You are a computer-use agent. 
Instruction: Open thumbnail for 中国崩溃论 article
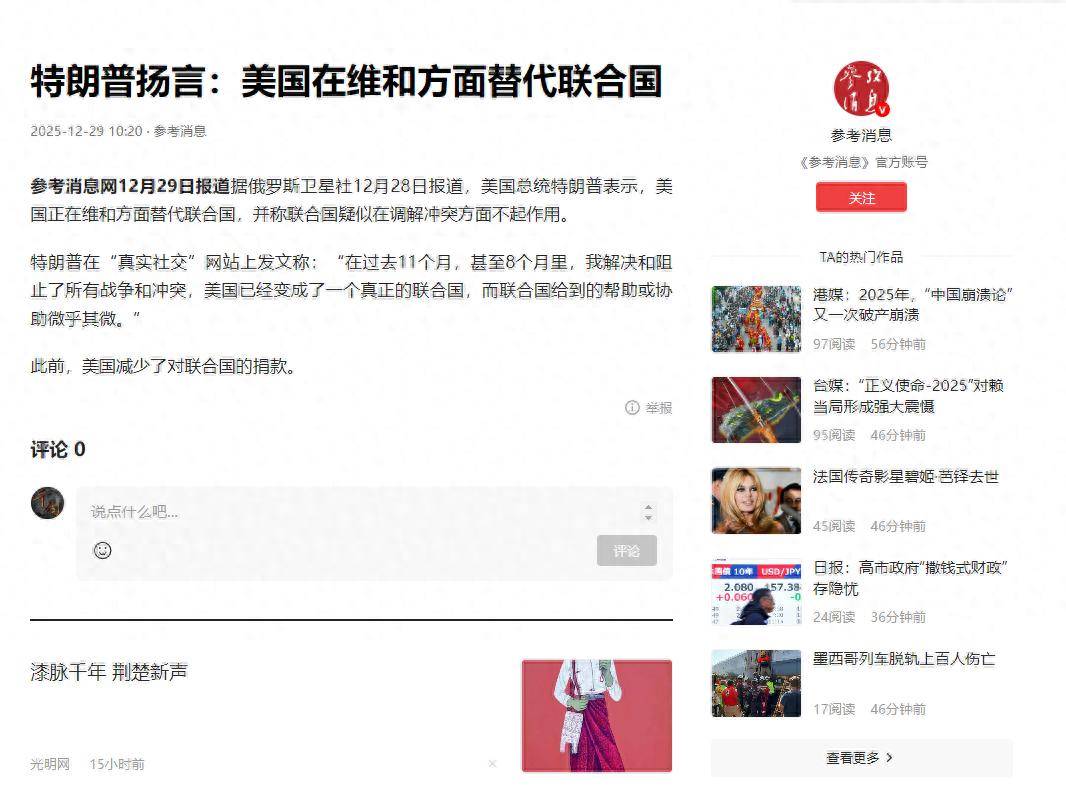point(756,319)
